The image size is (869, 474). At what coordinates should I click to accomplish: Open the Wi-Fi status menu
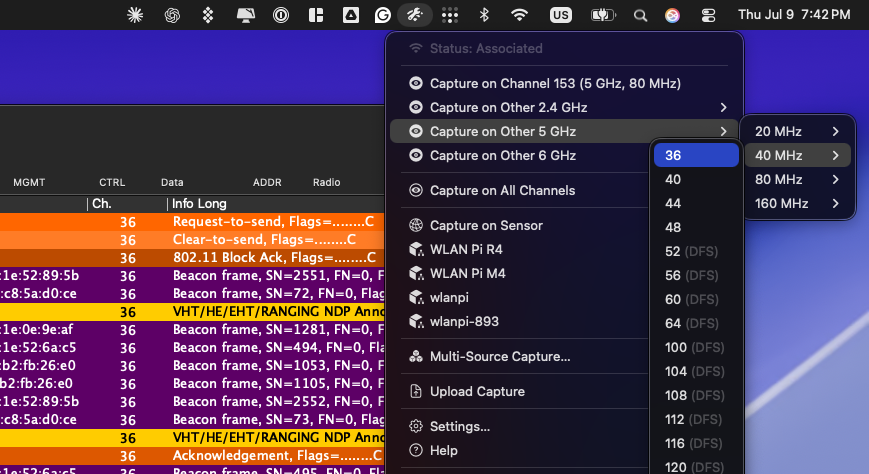[519, 15]
